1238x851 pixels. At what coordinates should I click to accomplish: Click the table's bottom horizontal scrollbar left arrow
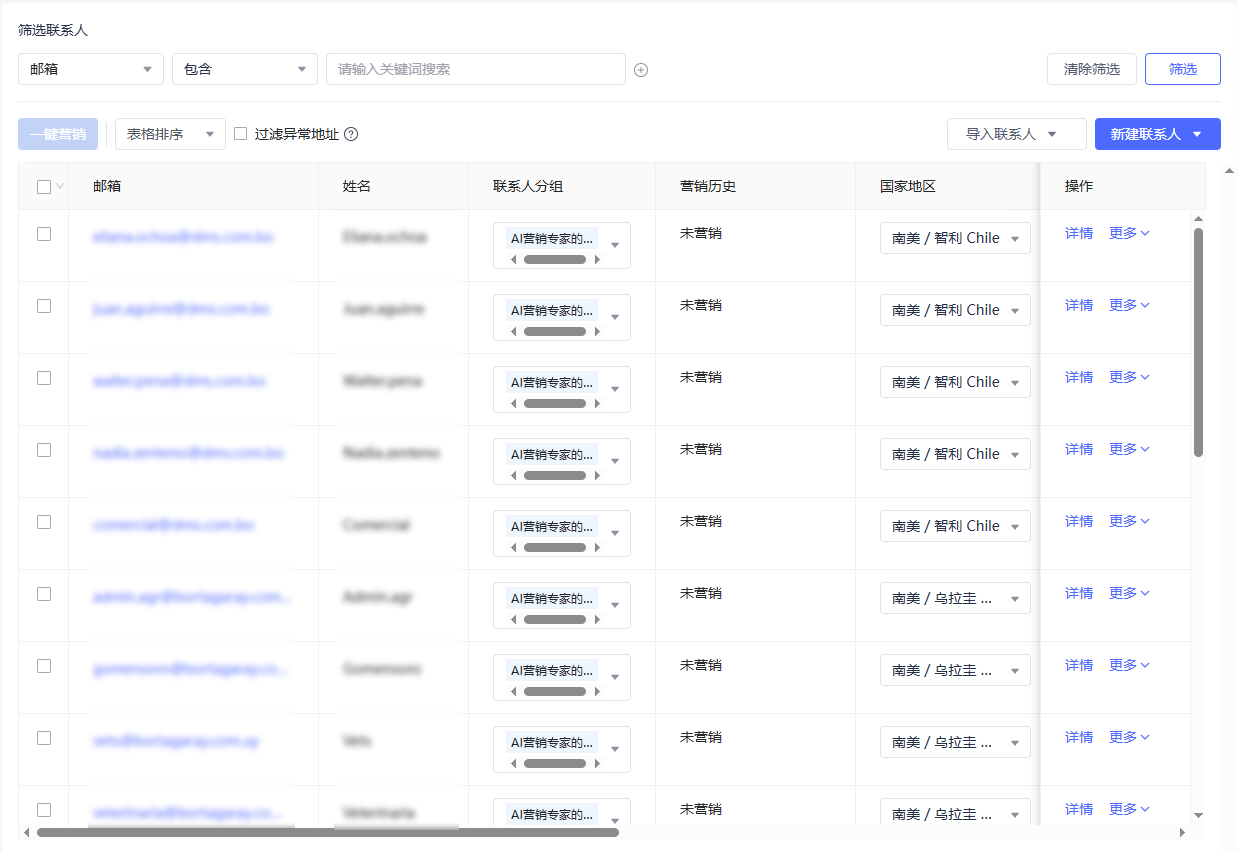[x=26, y=832]
